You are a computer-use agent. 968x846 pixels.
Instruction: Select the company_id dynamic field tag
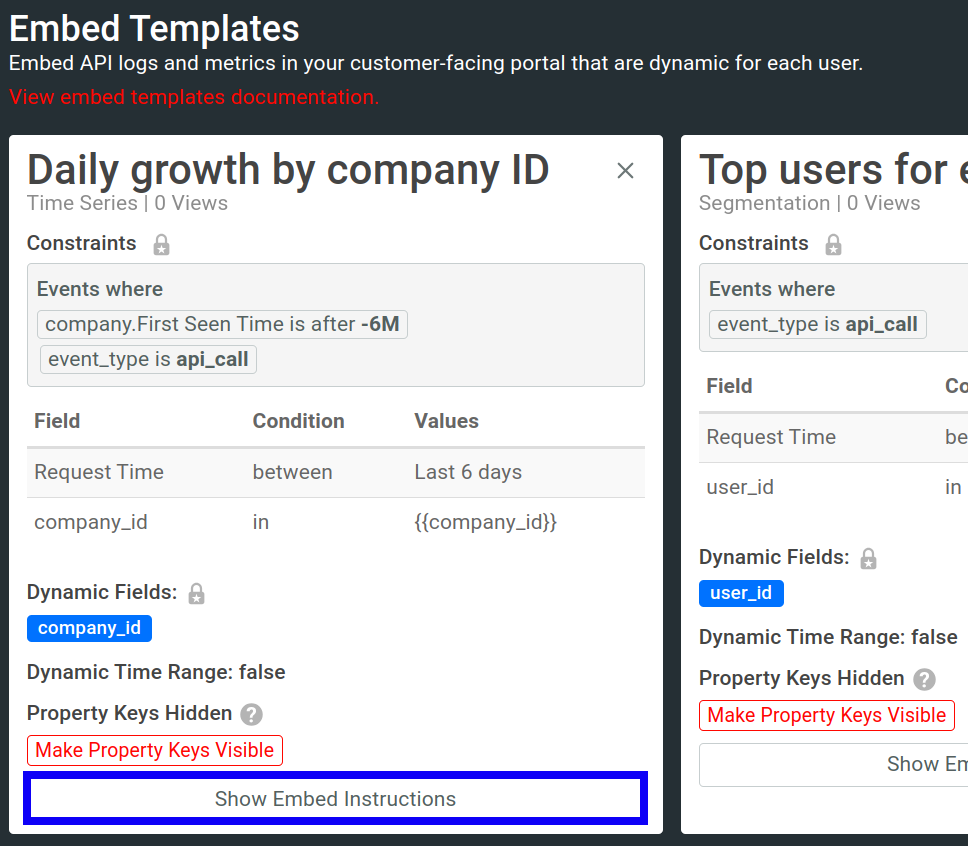(89, 628)
